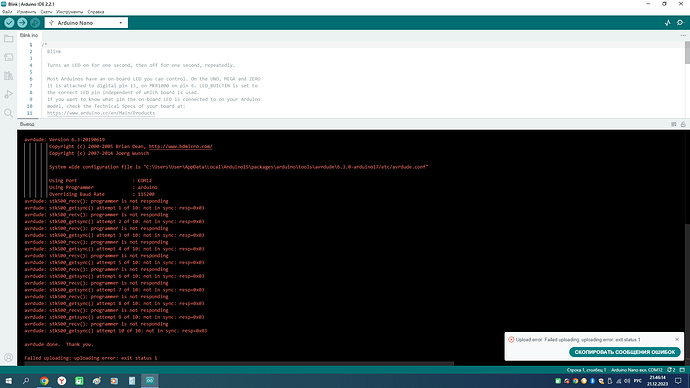Open the editor tab options ellipsis menu
690x388 pixels.
(x=683, y=35)
